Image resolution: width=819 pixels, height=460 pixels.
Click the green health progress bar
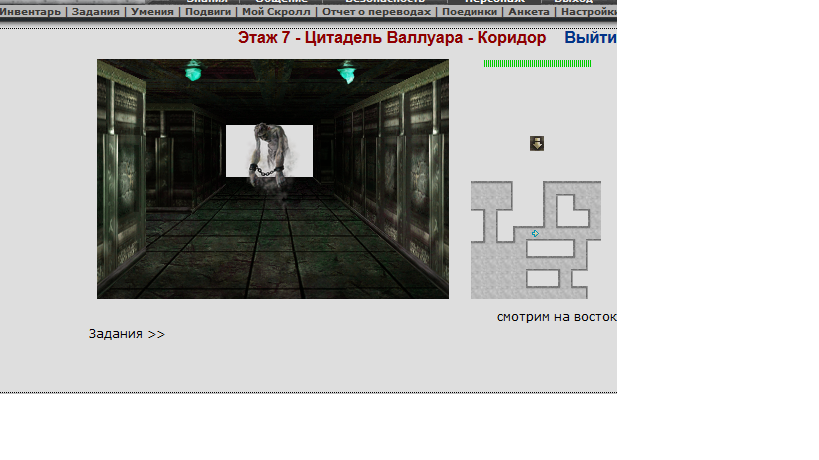pyautogui.click(x=537, y=64)
